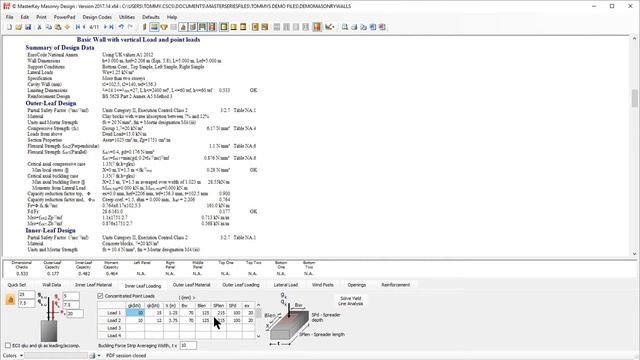
Task: Toggle the Concentrated Point Loads checkbox
Action: (100, 296)
